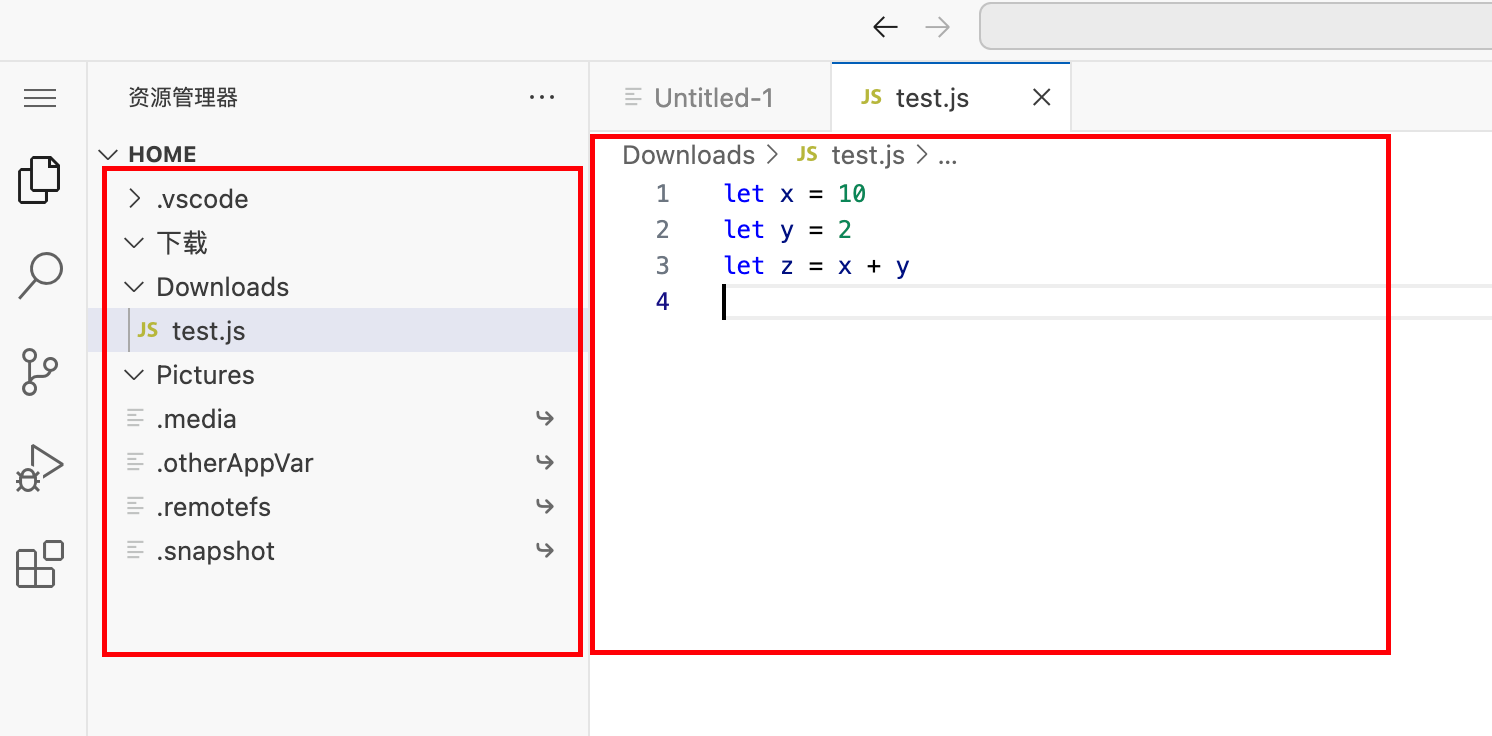Select the test.js editor tab
This screenshot has height=736, width=1492.
931,97
